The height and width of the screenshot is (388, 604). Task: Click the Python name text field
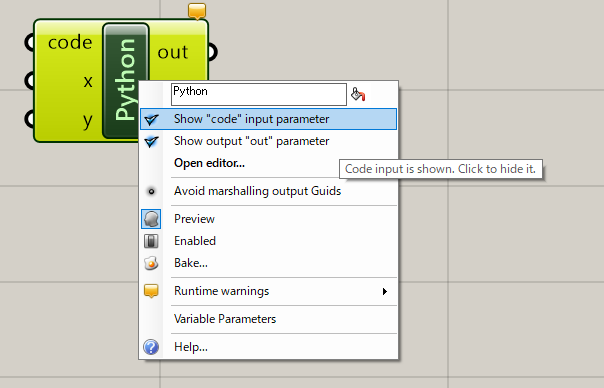[x=258, y=94]
